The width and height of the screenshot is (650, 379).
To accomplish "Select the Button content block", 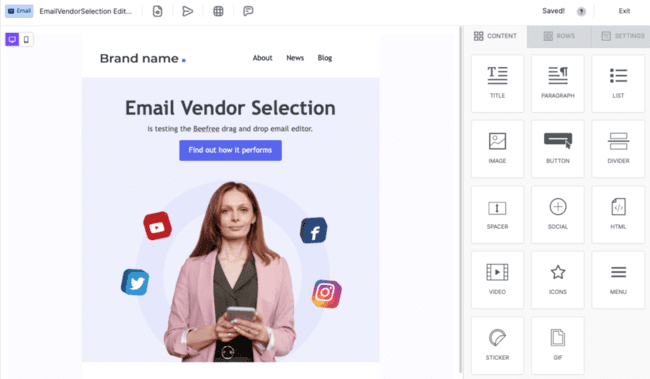I will click(558, 149).
